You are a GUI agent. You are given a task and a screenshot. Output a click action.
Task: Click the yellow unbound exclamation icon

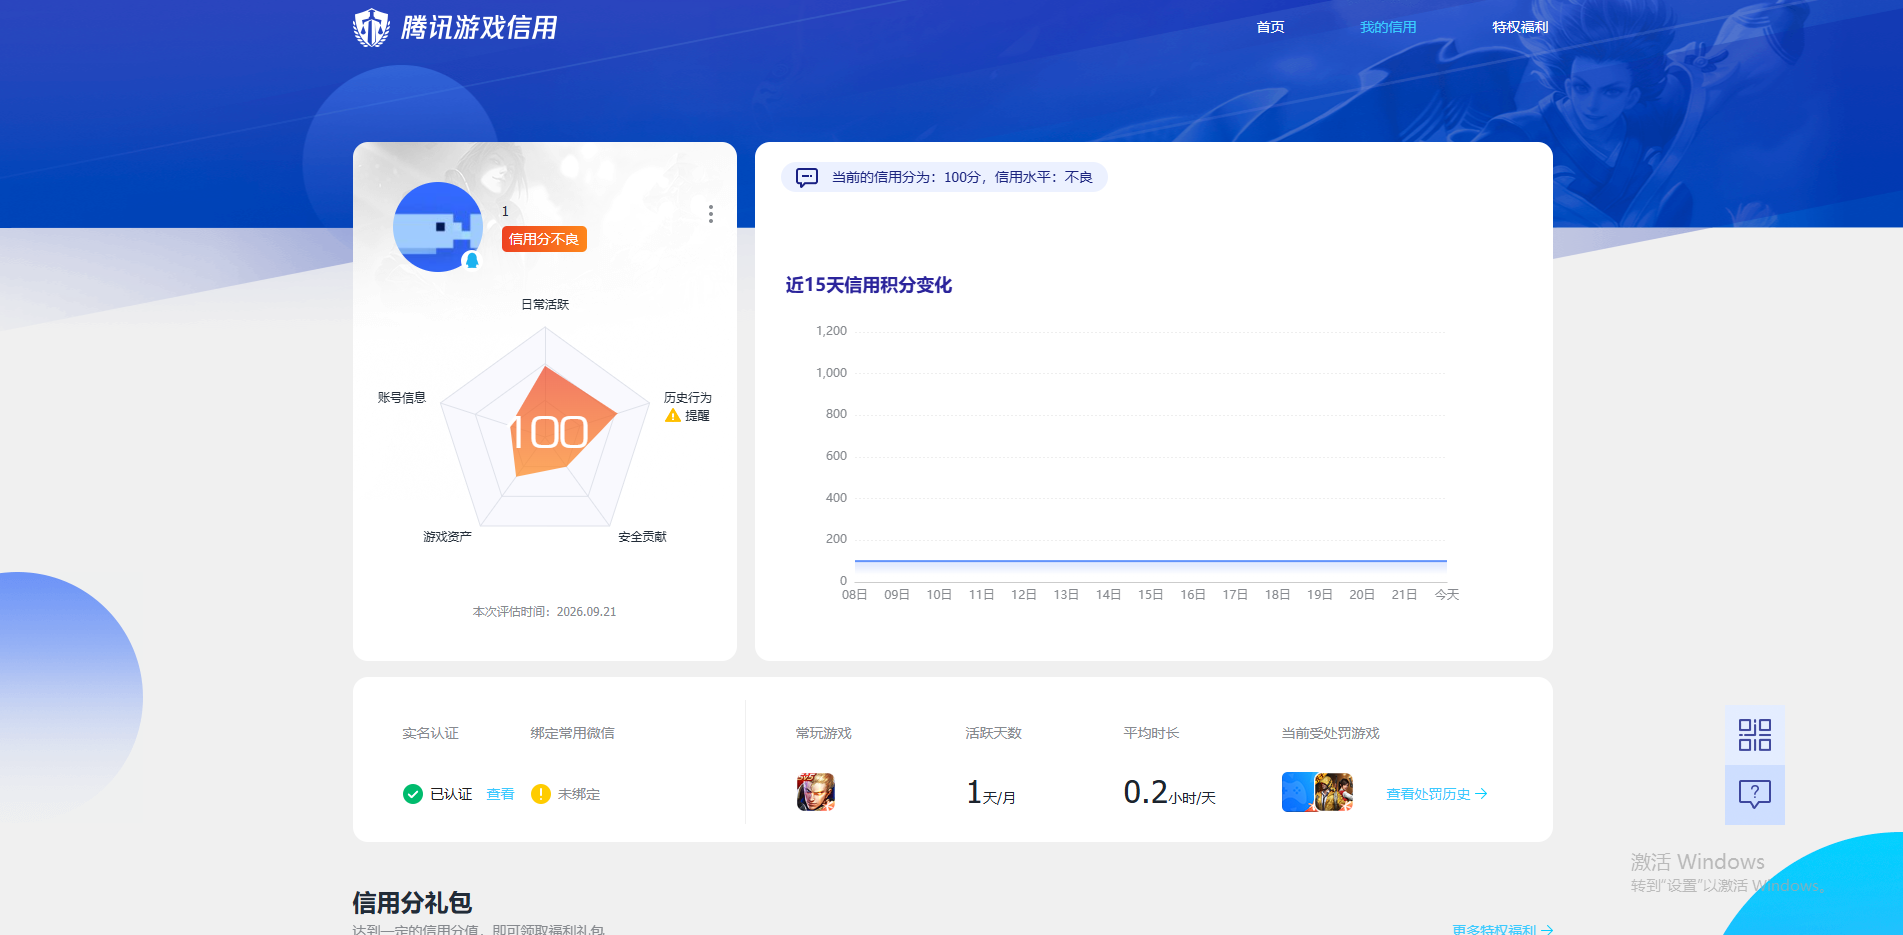[541, 794]
